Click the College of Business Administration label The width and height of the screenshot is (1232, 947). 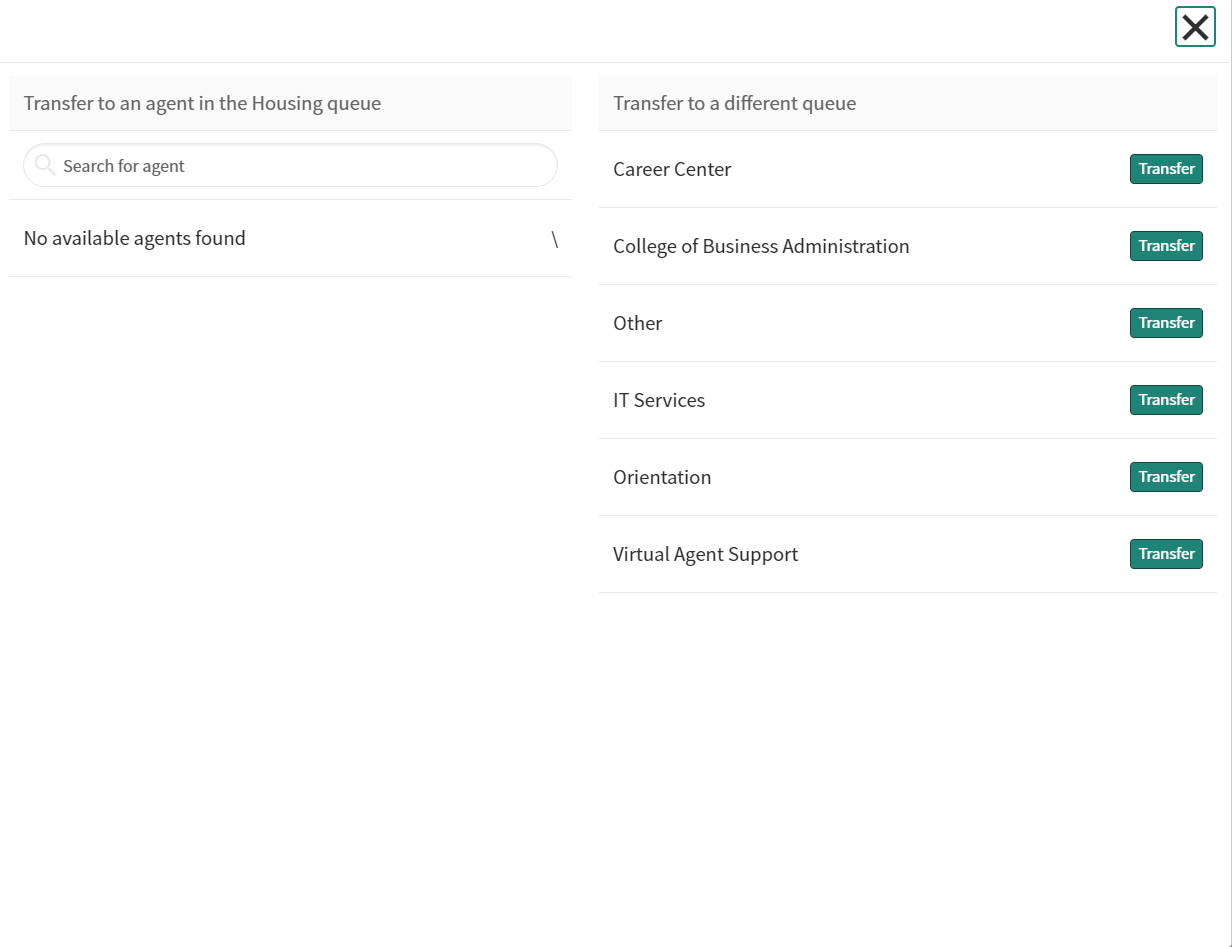pyautogui.click(x=761, y=246)
